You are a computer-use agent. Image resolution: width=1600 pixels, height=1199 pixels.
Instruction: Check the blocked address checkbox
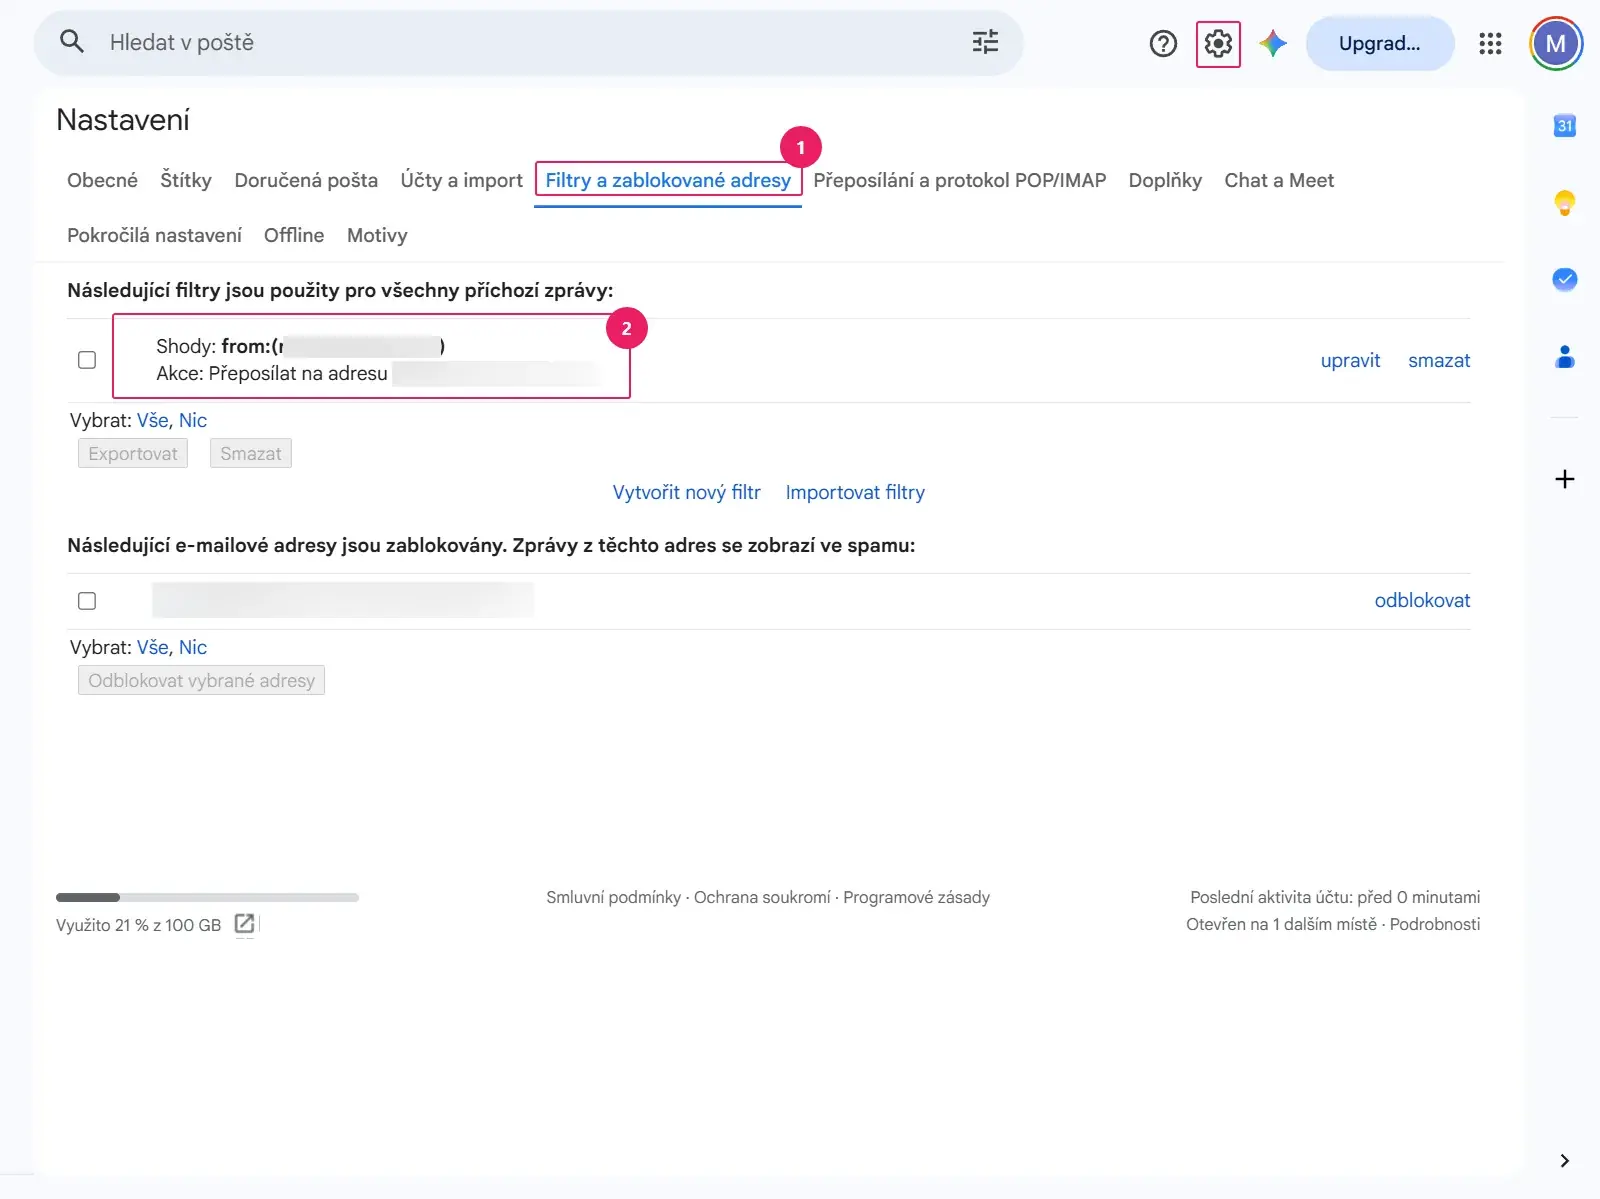click(x=87, y=601)
